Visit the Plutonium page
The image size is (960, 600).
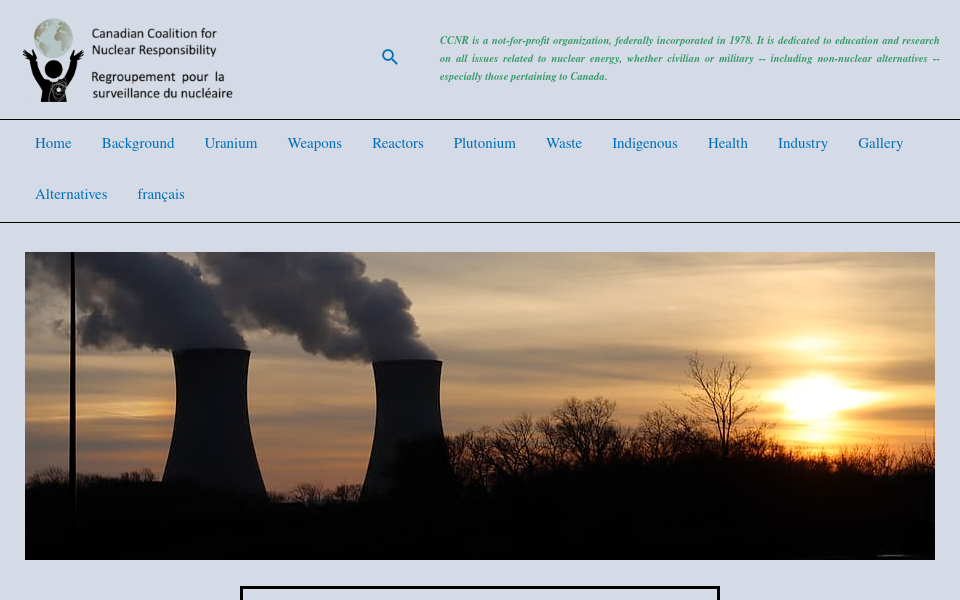tap(484, 143)
